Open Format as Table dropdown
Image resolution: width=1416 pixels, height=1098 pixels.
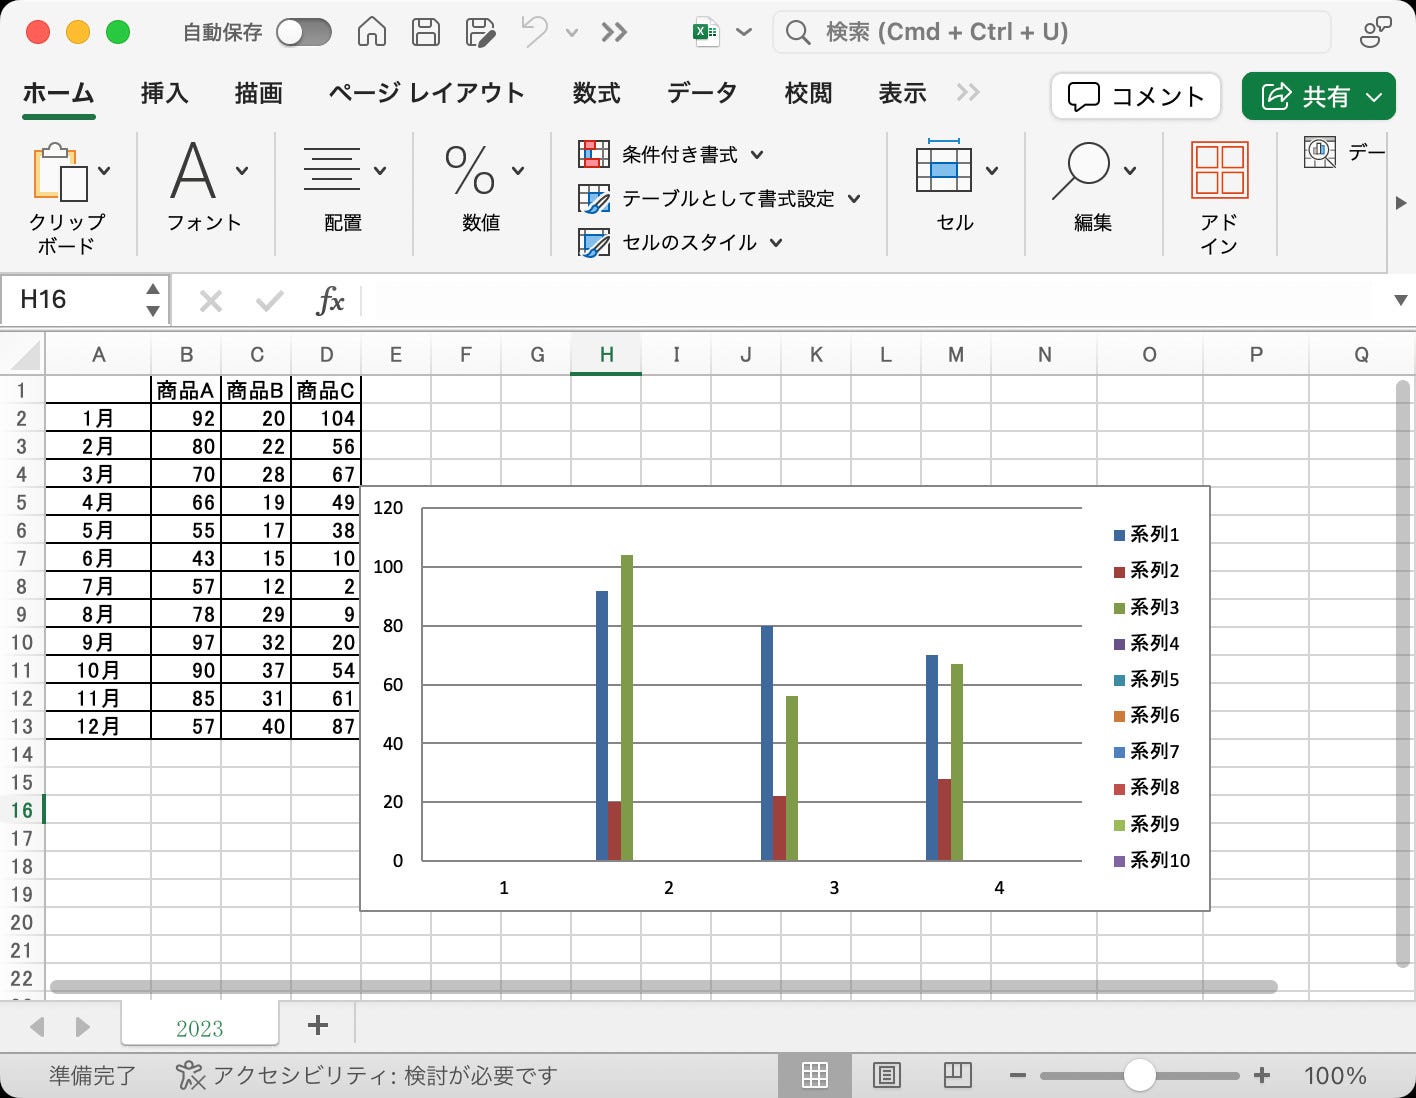click(x=854, y=199)
